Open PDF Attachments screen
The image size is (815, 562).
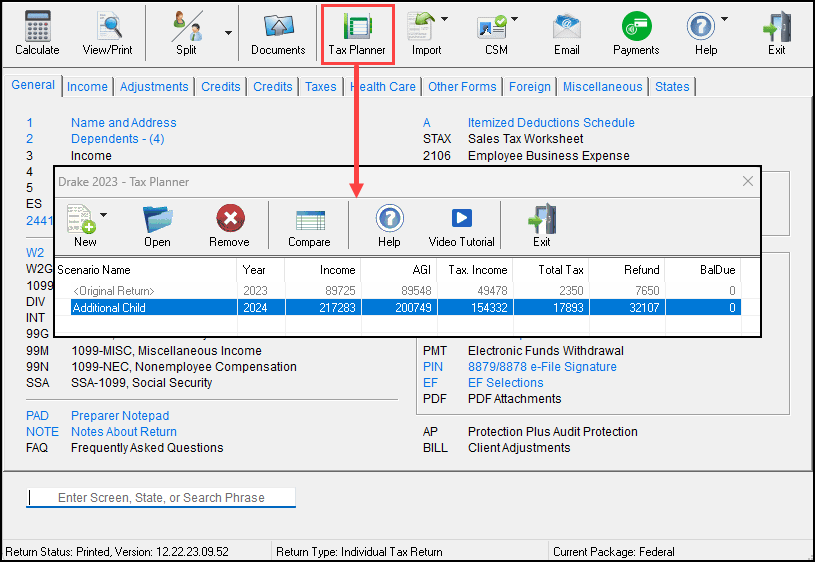click(x=515, y=399)
